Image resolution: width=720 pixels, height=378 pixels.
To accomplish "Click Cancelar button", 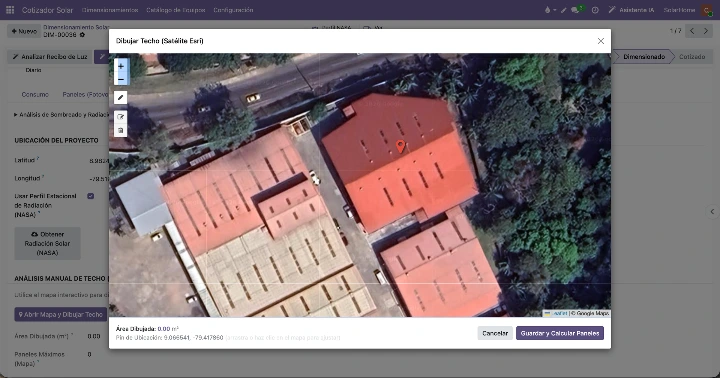I will click(x=495, y=333).
